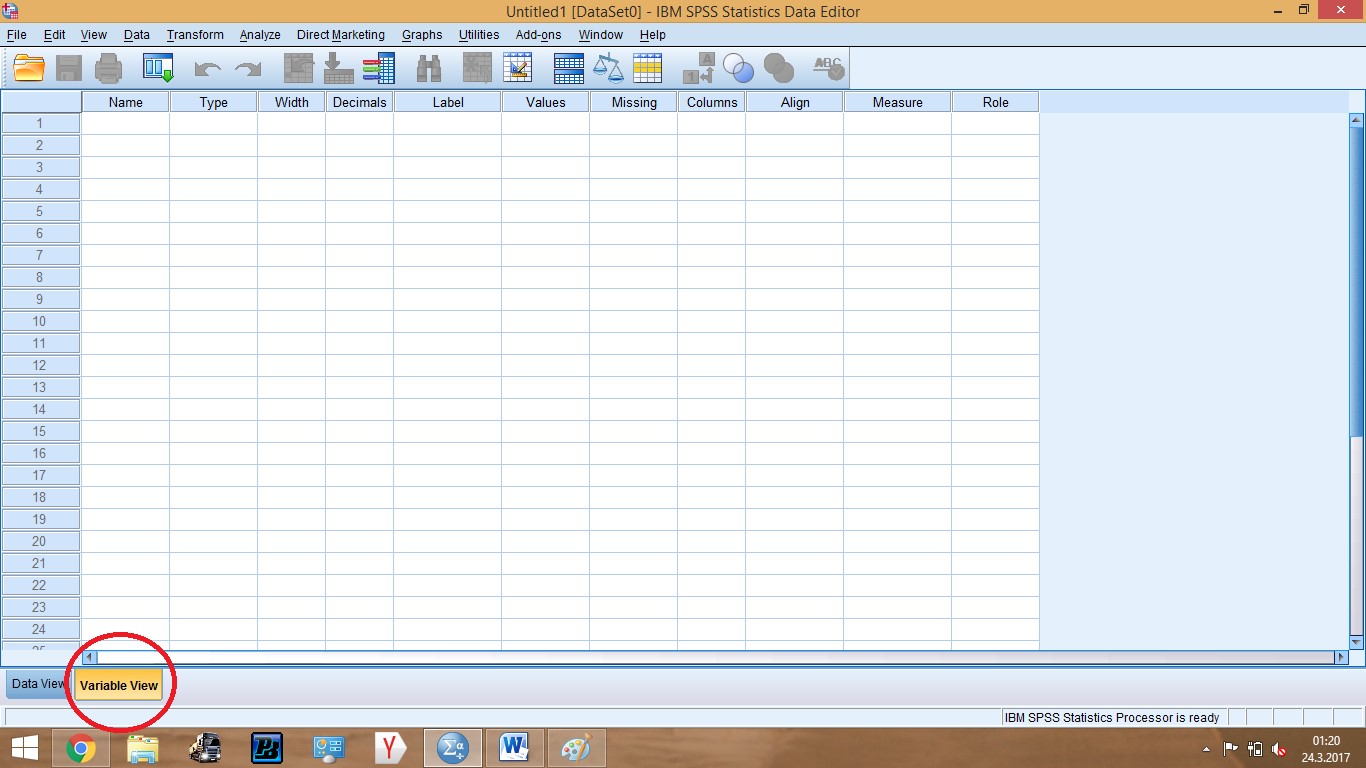Click the Label cell in row 5
1366x768 pixels.
tap(448, 211)
